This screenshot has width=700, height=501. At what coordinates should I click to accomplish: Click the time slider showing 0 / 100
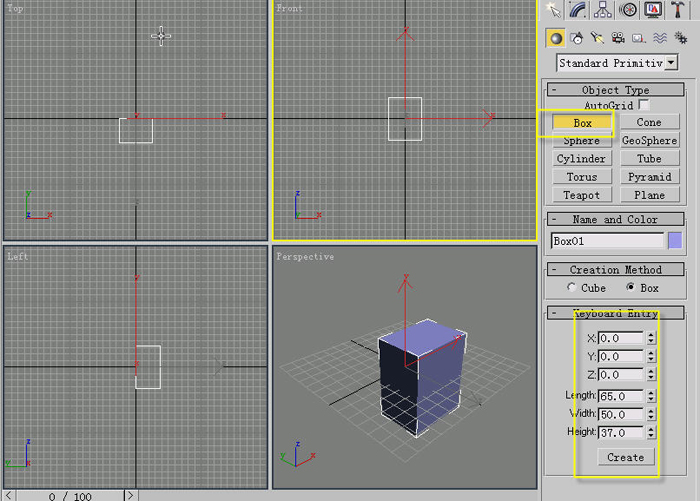pos(70,496)
